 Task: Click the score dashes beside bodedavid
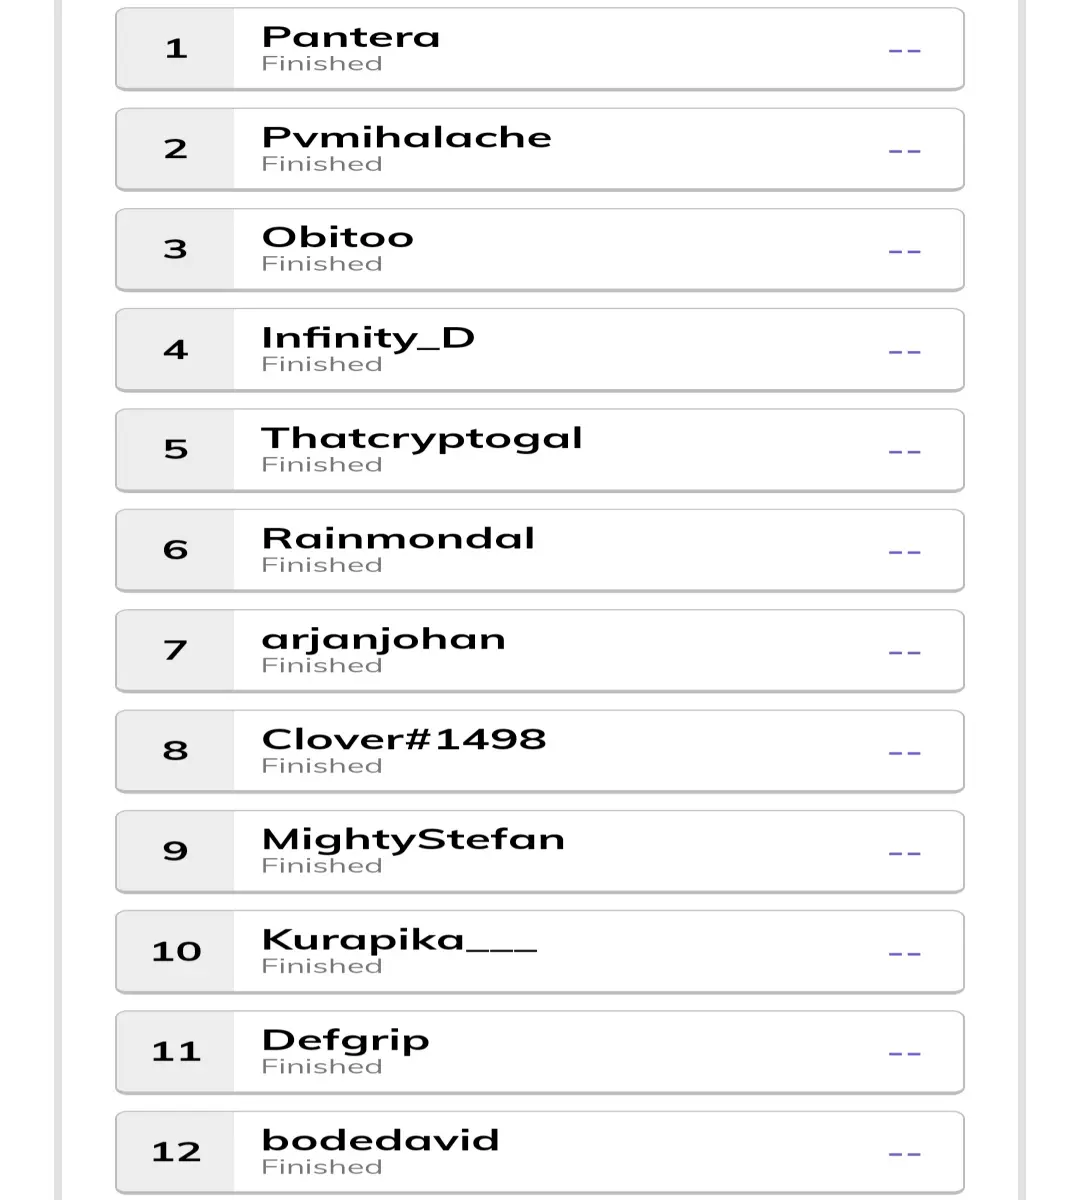[x=904, y=1154]
